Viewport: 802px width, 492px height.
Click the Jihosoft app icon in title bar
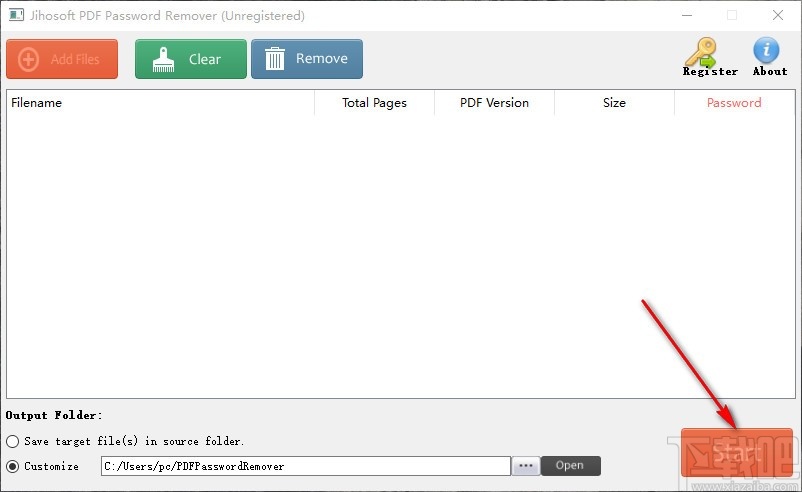click(16, 15)
